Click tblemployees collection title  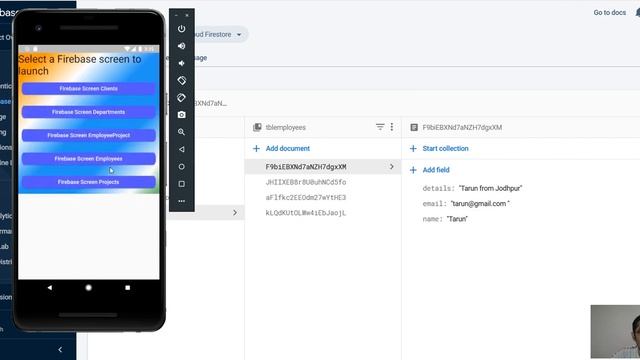click(286, 127)
